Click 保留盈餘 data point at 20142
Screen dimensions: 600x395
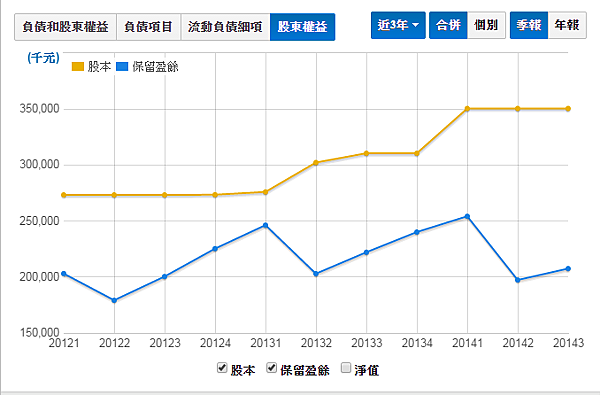[x=518, y=280]
